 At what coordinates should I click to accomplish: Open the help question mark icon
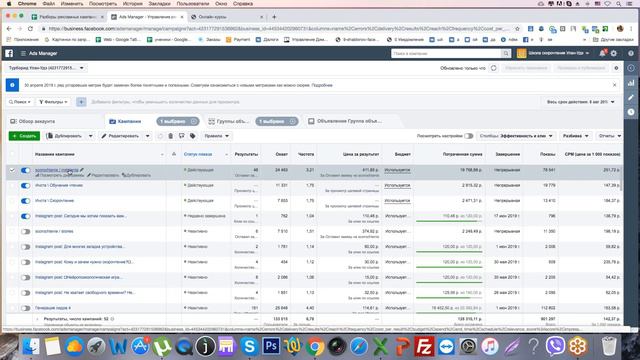(631, 53)
